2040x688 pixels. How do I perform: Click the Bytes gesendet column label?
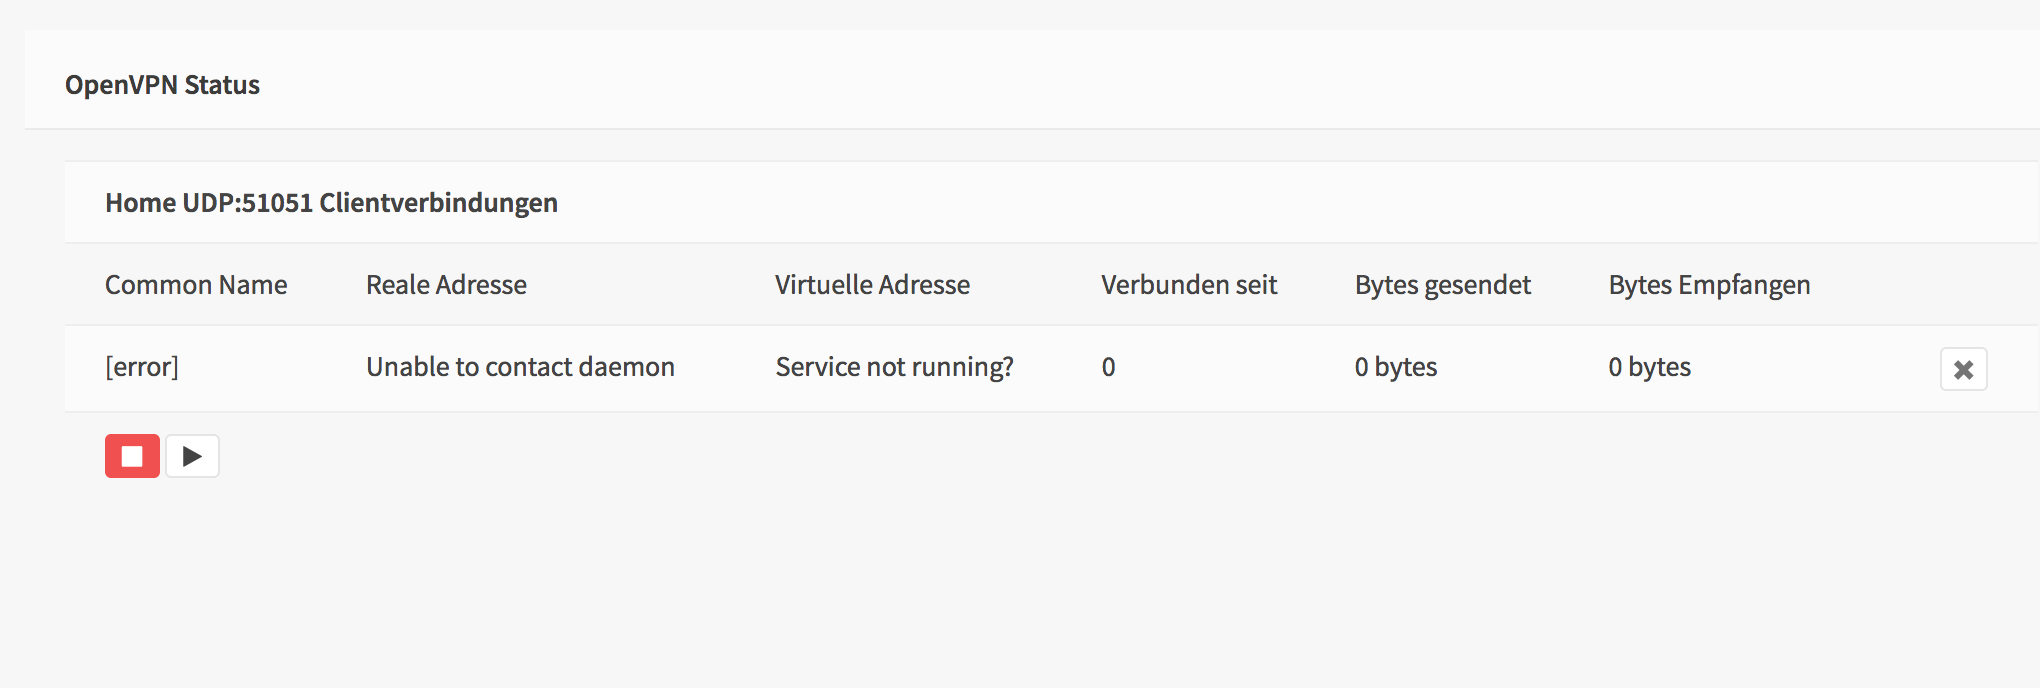(1443, 285)
